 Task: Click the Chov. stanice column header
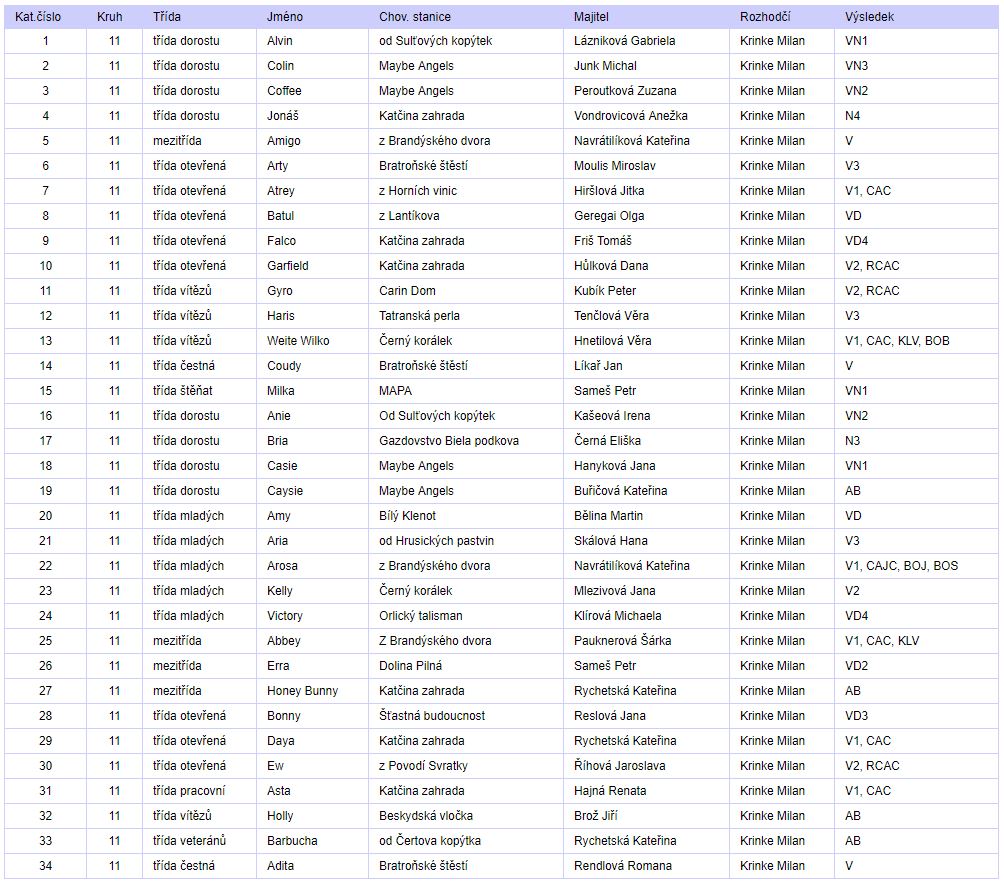[x=414, y=17]
